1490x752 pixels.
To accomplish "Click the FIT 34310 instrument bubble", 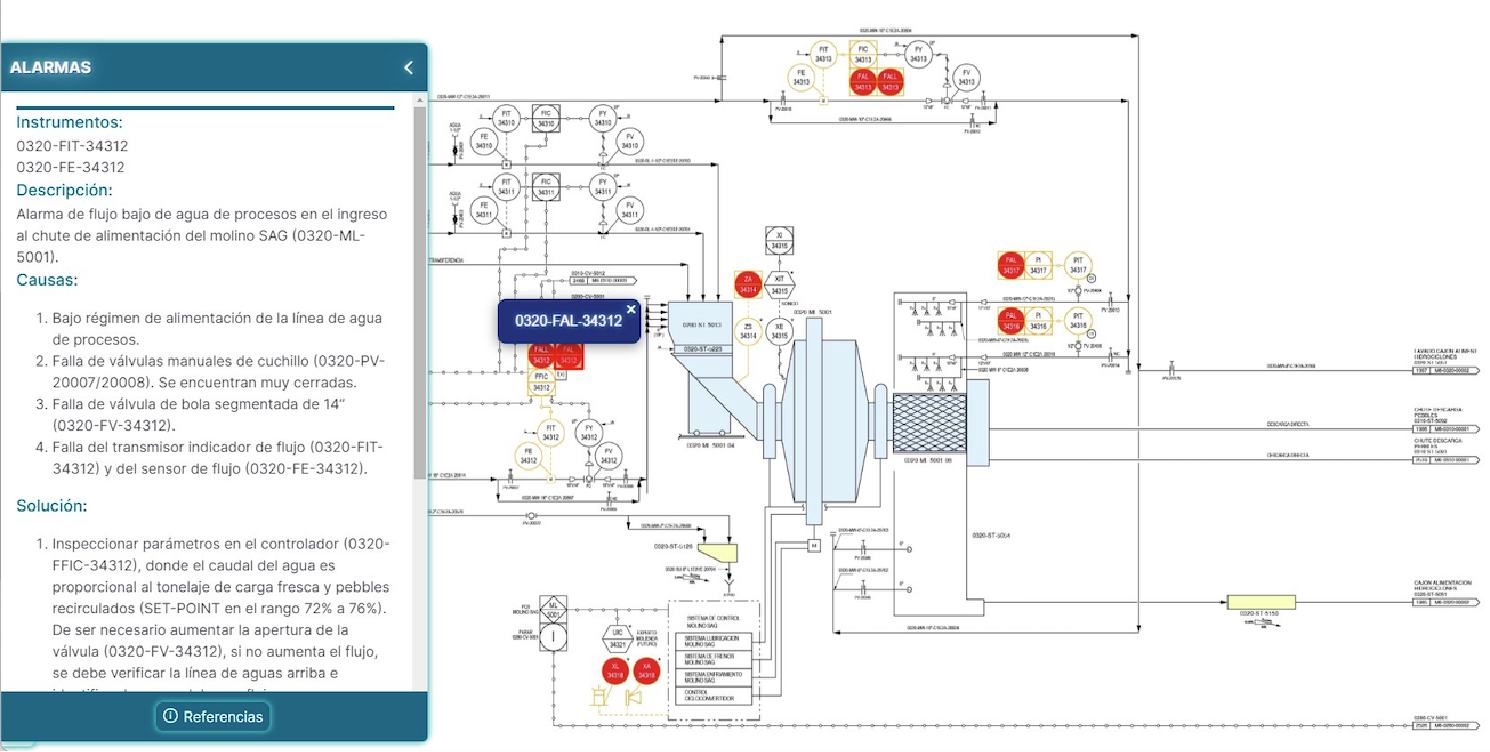I will pos(507,119).
